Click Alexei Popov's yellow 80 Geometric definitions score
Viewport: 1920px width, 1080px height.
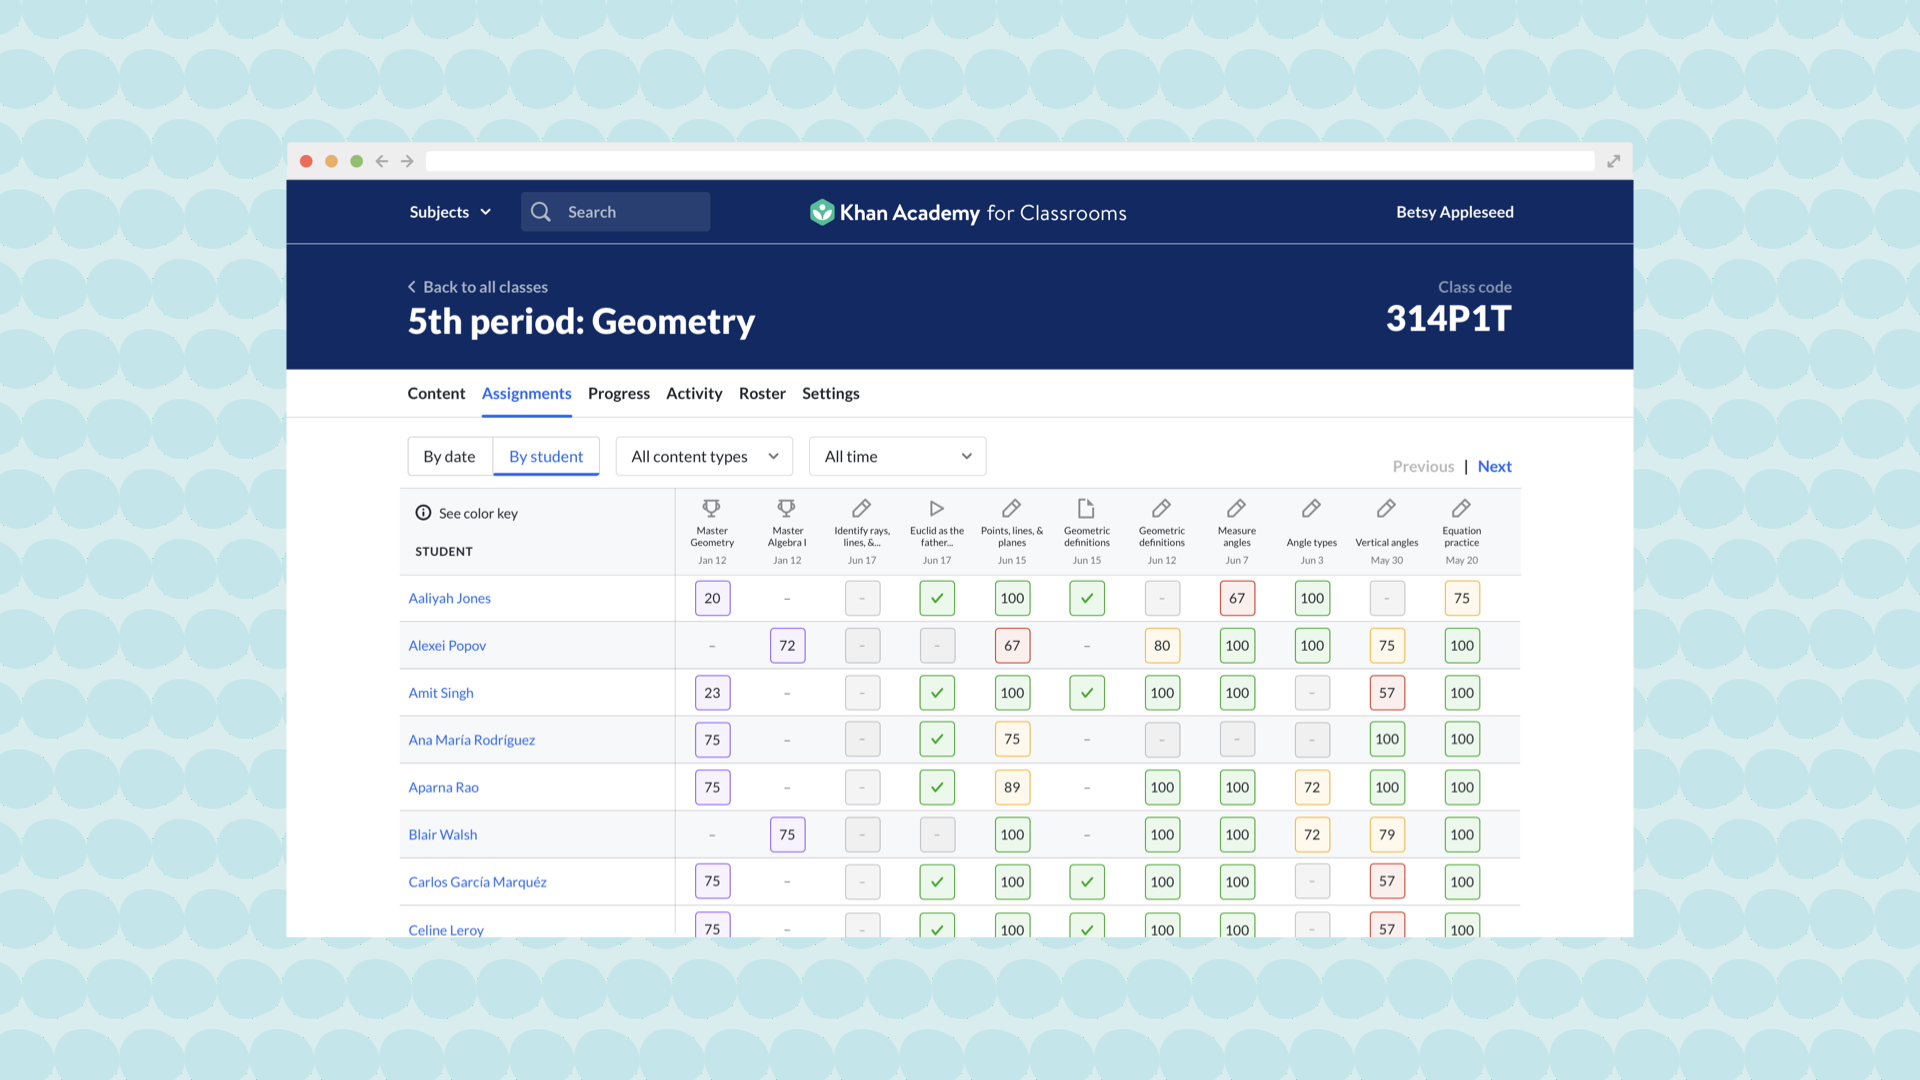coord(1162,645)
